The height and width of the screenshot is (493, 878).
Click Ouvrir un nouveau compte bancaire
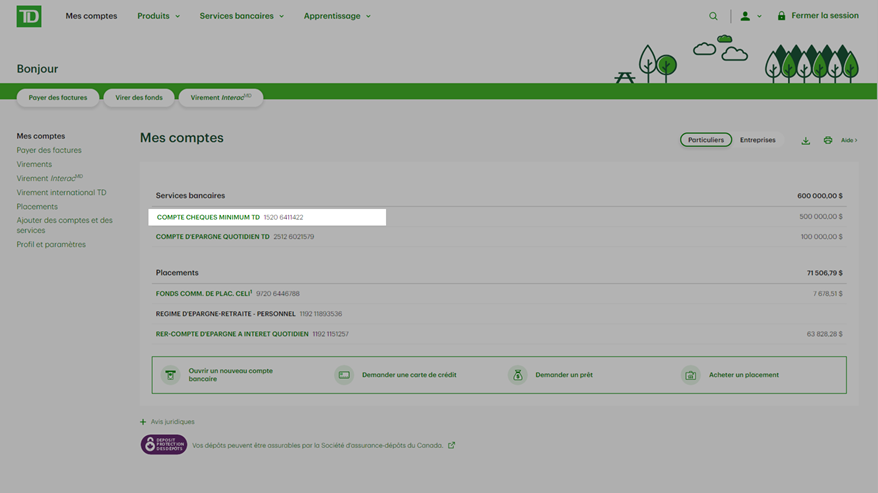point(231,375)
